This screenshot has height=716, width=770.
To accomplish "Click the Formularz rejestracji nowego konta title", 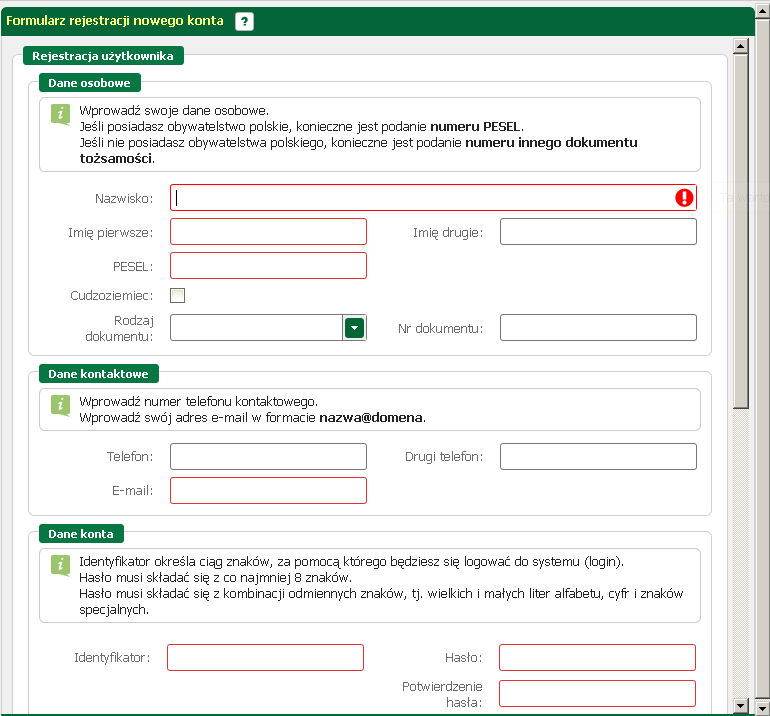I will [115, 21].
